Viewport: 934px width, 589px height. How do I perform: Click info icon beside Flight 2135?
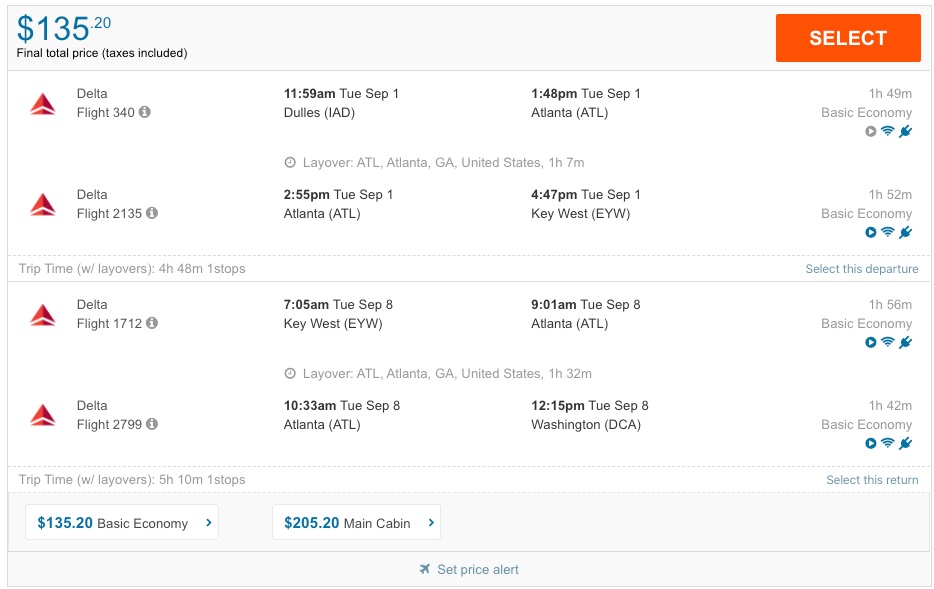point(152,214)
